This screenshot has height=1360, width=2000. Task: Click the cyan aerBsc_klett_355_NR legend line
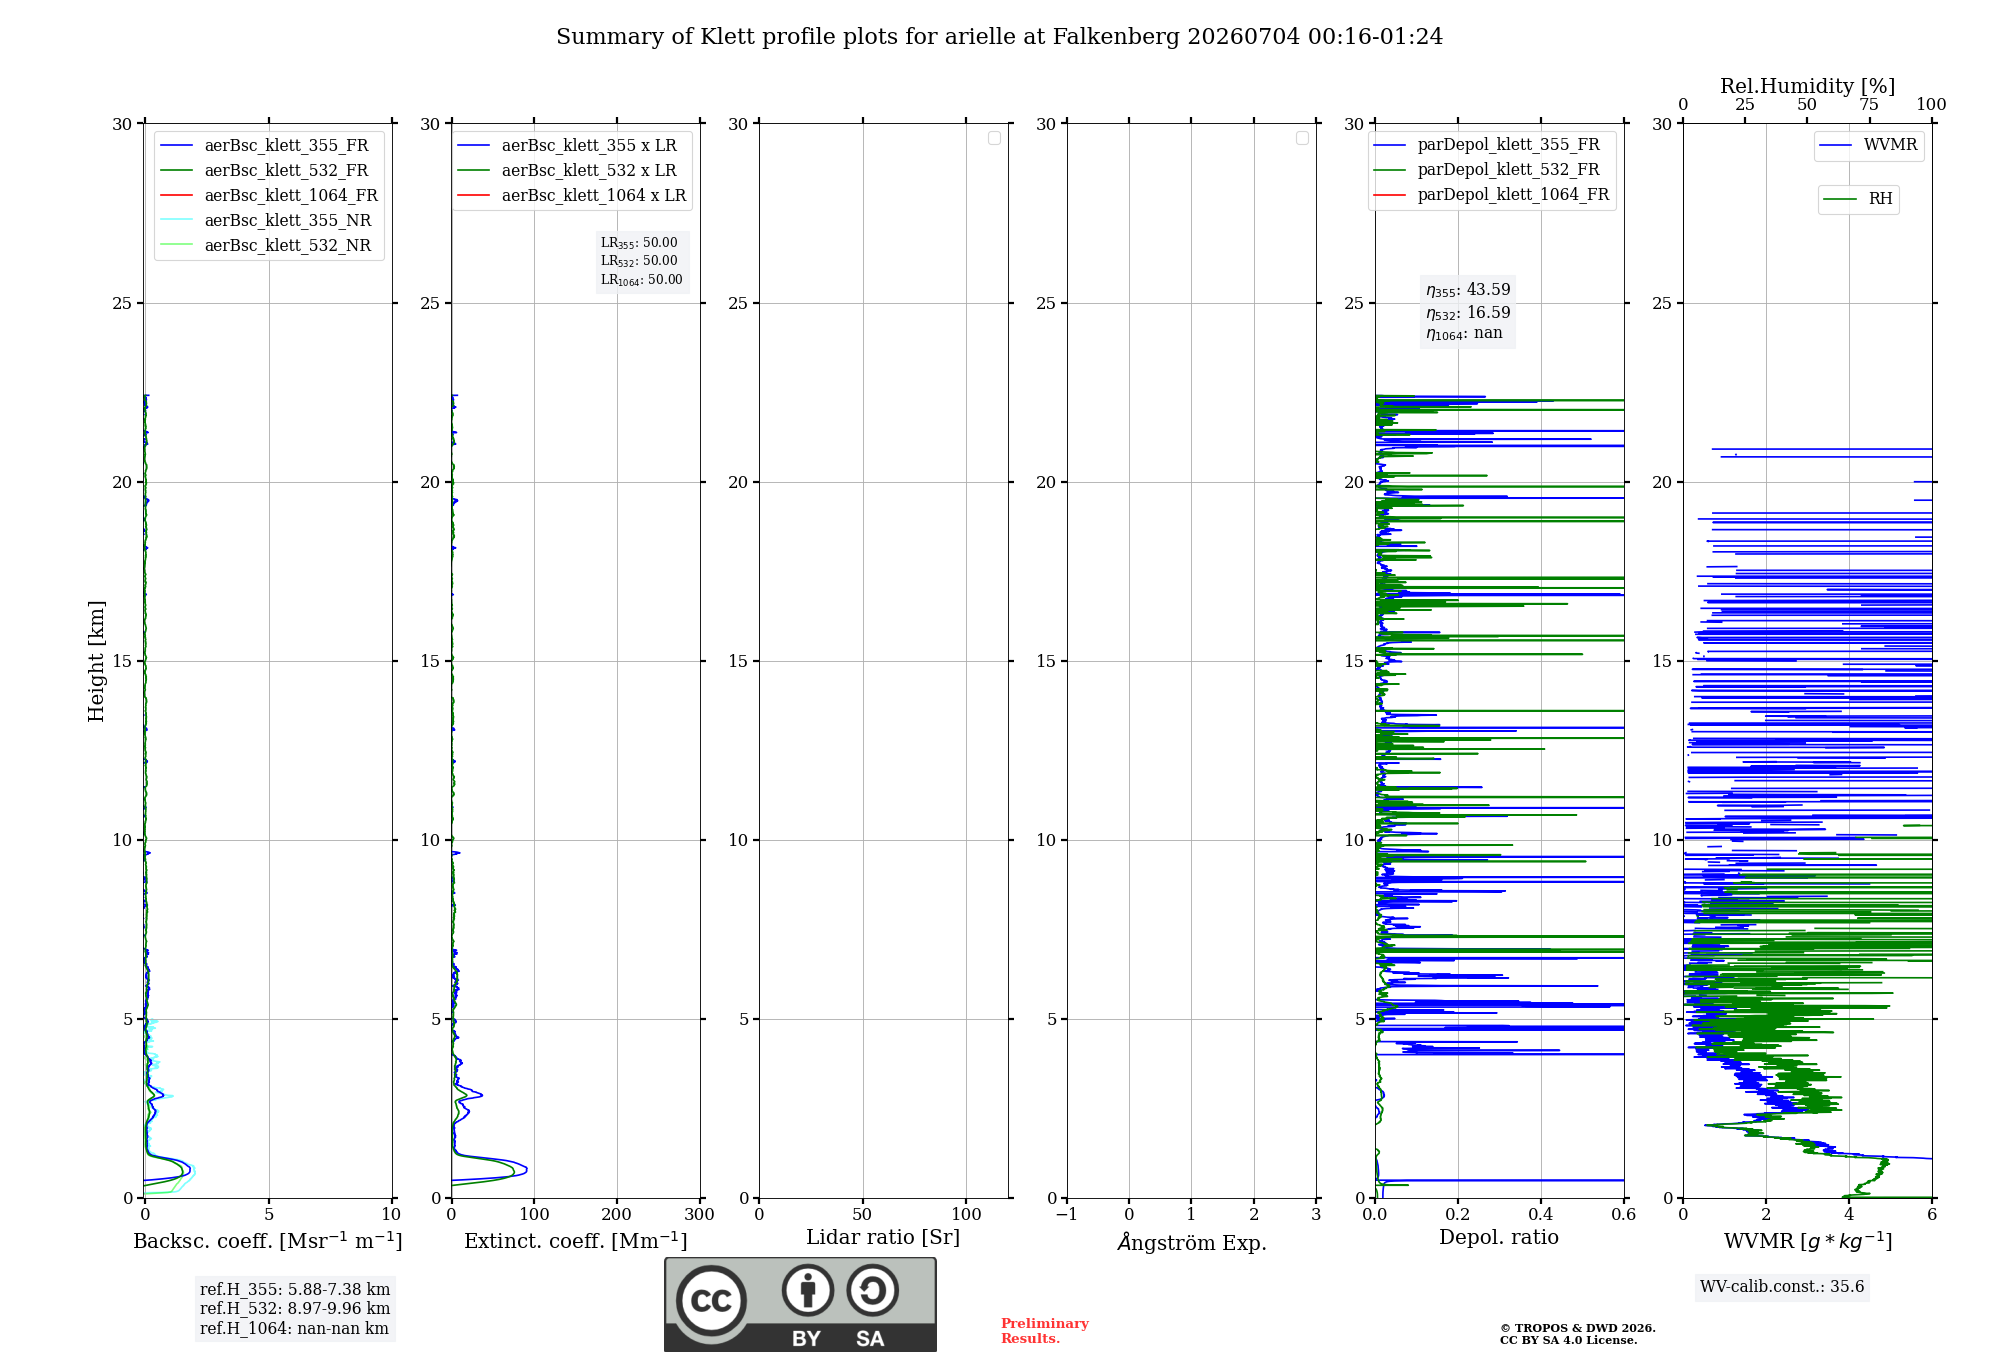point(177,221)
